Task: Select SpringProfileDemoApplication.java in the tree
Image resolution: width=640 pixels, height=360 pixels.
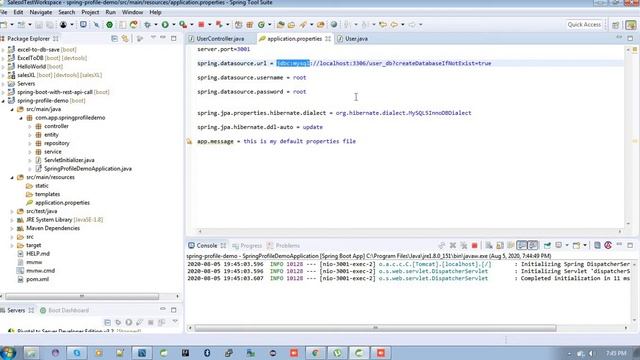Action: (88, 169)
